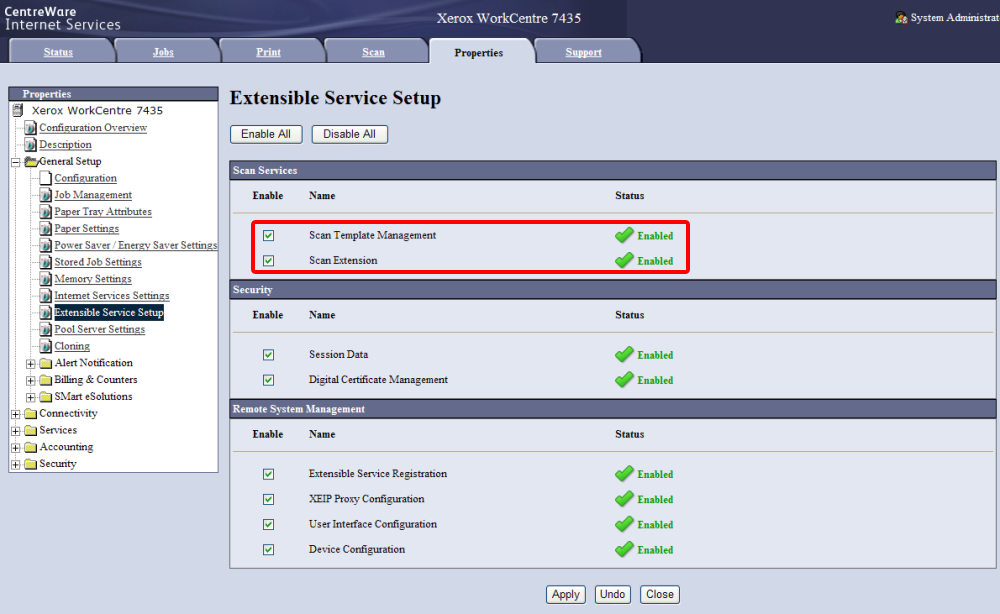Click the printer icon for Xerox WorkCentre 7435
Screen dimensions: 1000x614
coord(18,111)
